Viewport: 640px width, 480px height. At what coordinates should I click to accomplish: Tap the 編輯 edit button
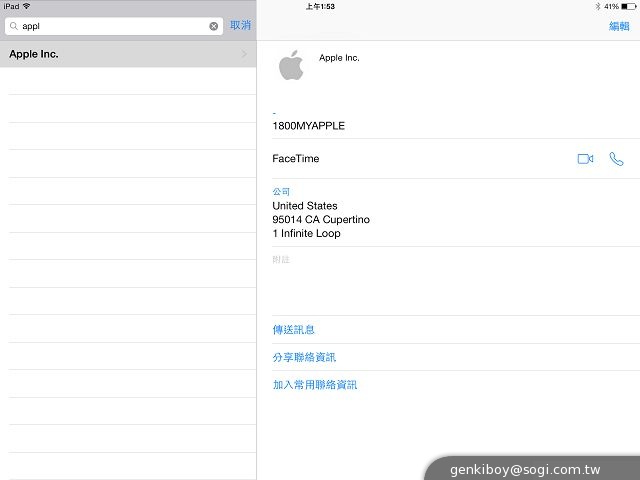[x=619, y=26]
